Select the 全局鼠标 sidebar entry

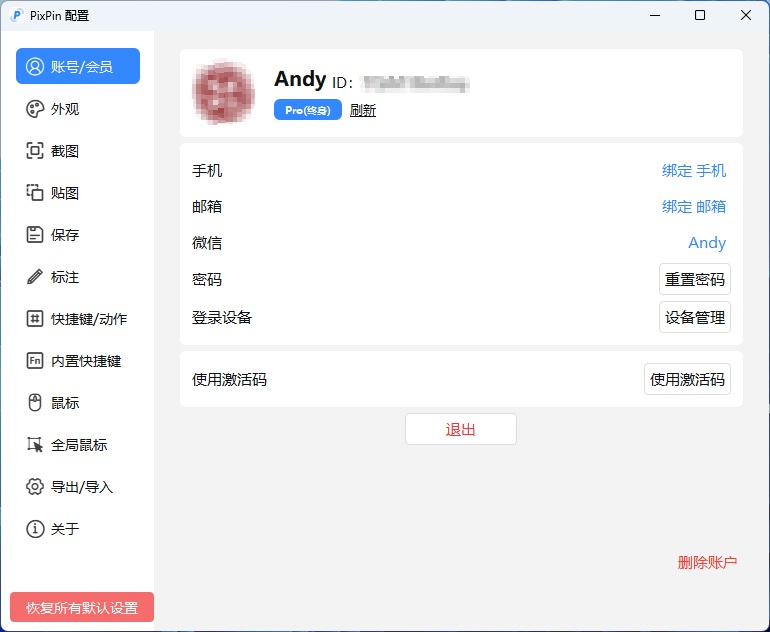78,445
